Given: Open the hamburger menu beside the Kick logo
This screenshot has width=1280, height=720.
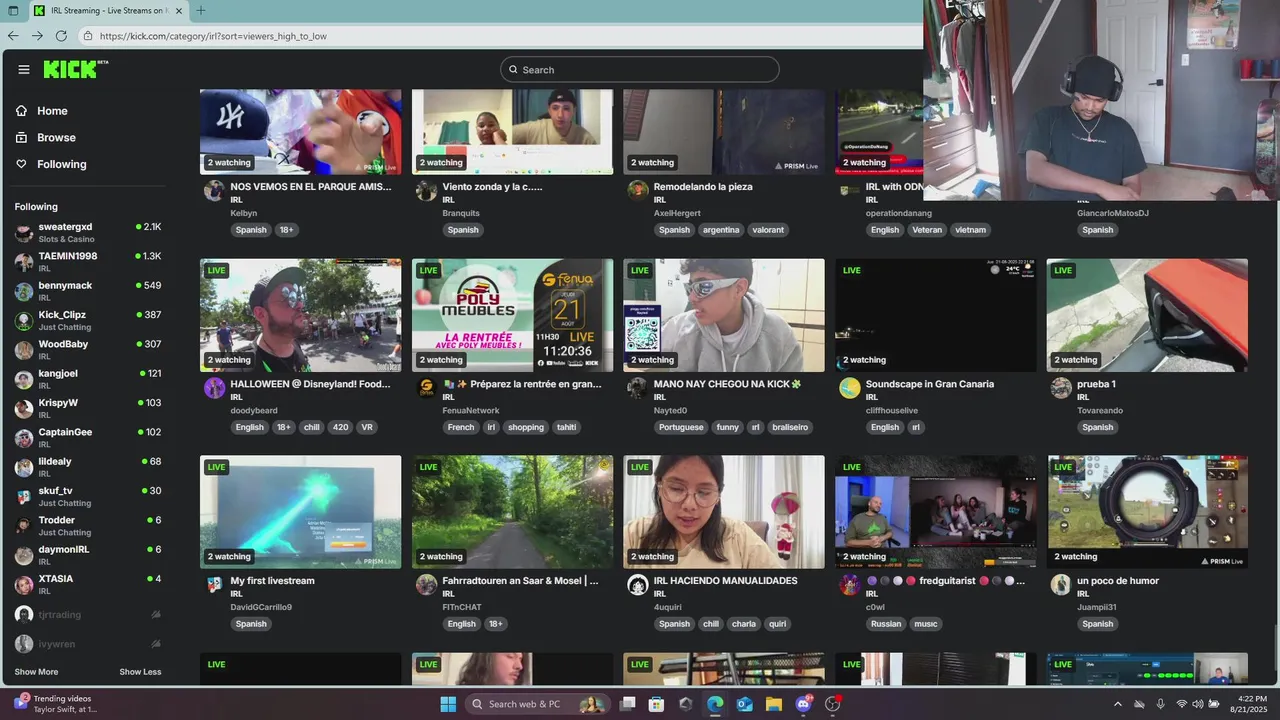Looking at the screenshot, I should (x=24, y=69).
